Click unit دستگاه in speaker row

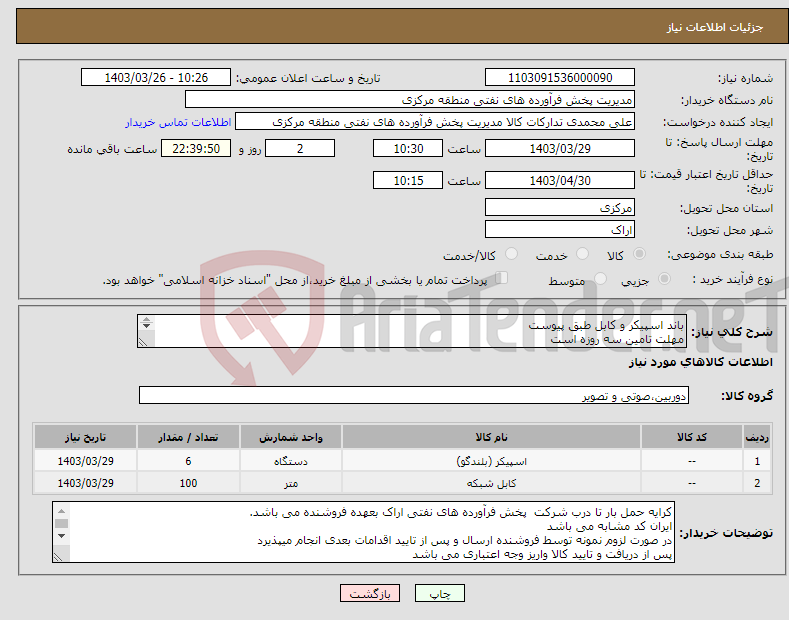pyautogui.click(x=291, y=461)
